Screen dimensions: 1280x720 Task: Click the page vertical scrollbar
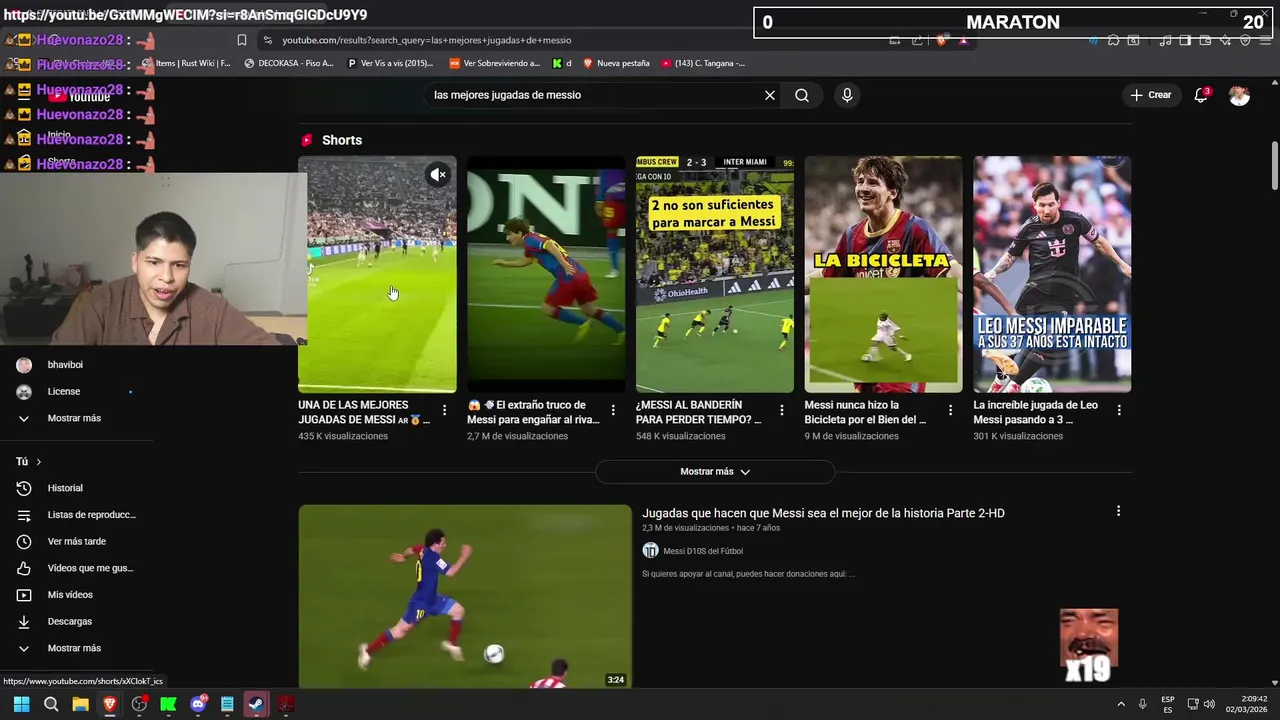(x=1274, y=165)
